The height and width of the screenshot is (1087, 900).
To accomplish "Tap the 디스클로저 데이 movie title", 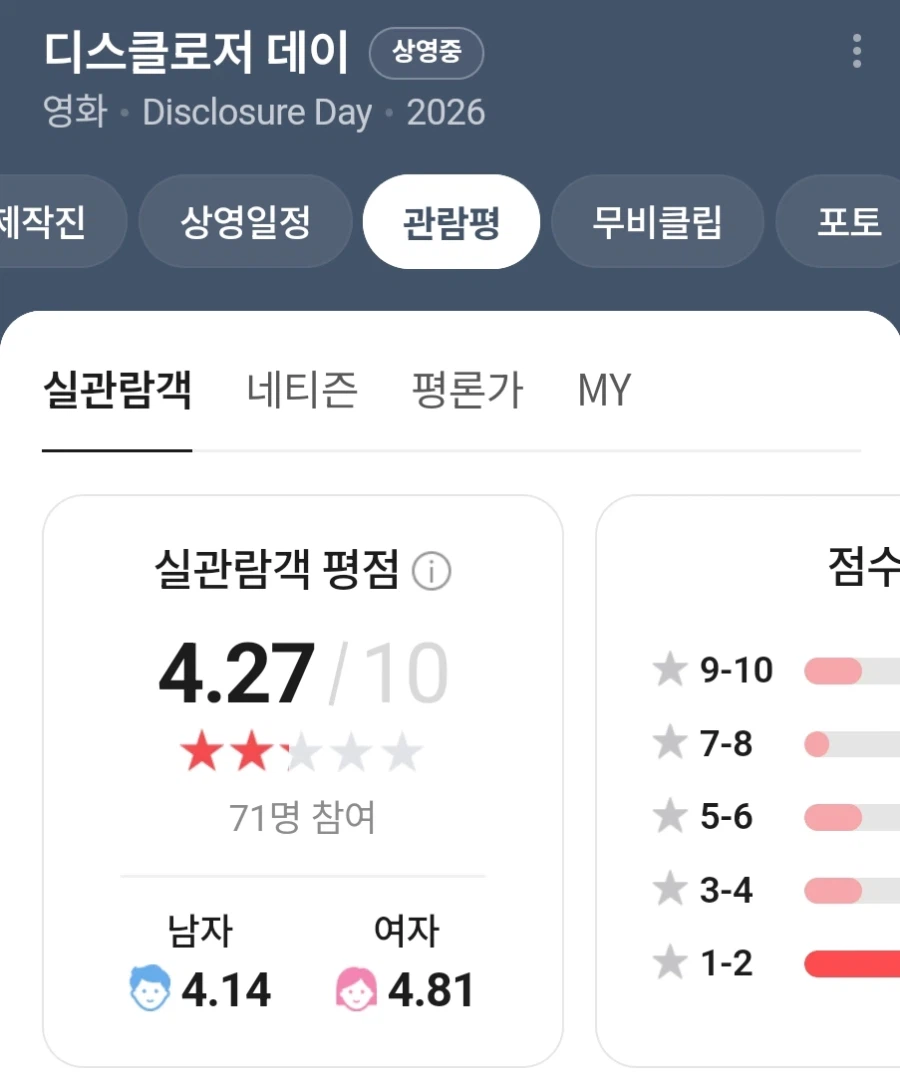I will click(196, 53).
